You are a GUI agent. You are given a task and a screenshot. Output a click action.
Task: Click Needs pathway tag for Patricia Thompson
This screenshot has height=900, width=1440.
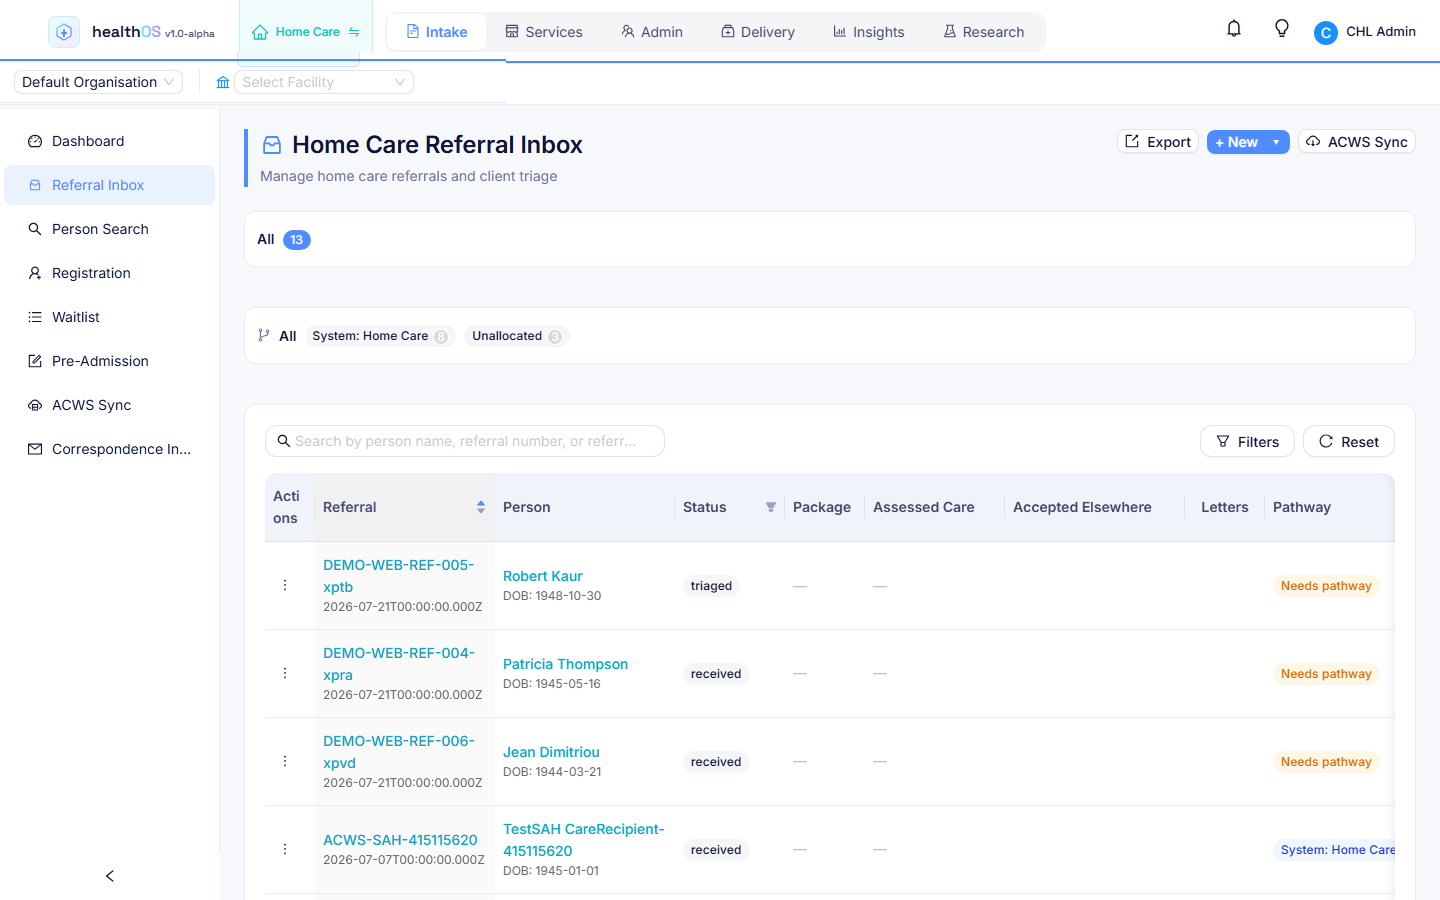(1326, 674)
